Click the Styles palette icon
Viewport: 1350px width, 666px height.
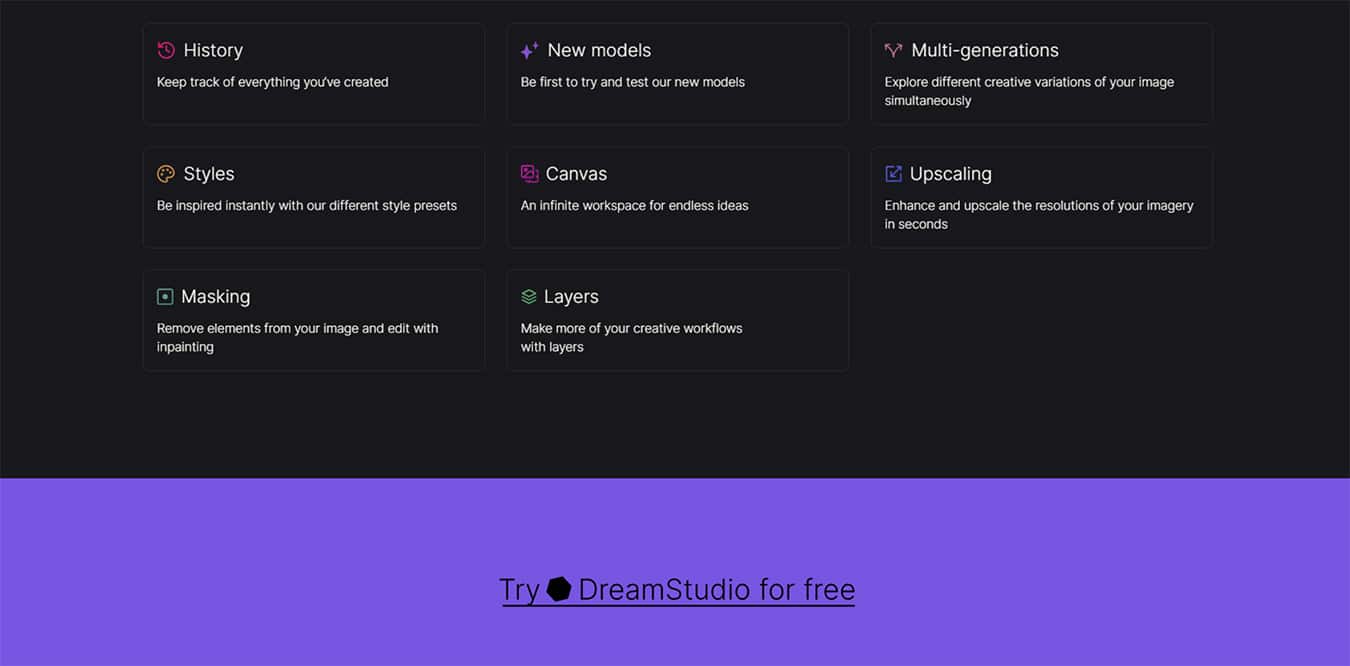[x=166, y=174]
